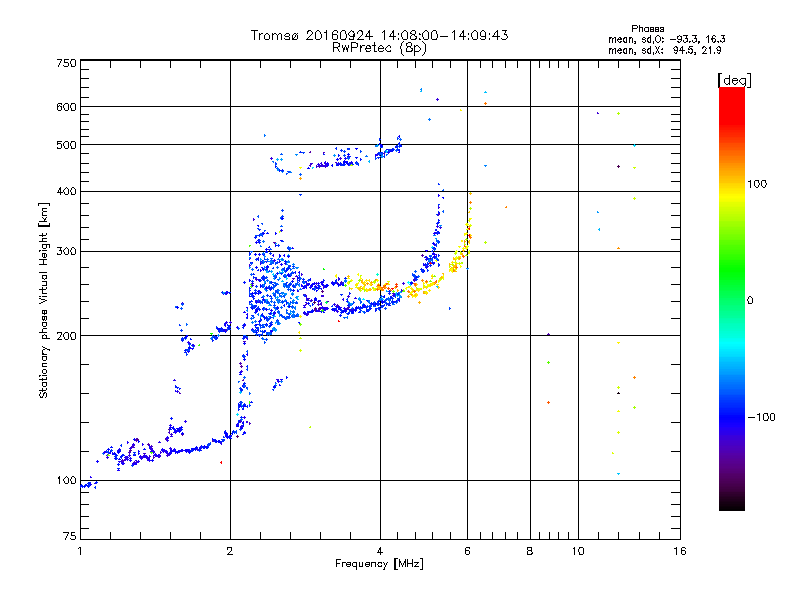Viewport: 800px width, 600px height.
Task: Click the y-axis tick label '75'
Action: click(70, 536)
